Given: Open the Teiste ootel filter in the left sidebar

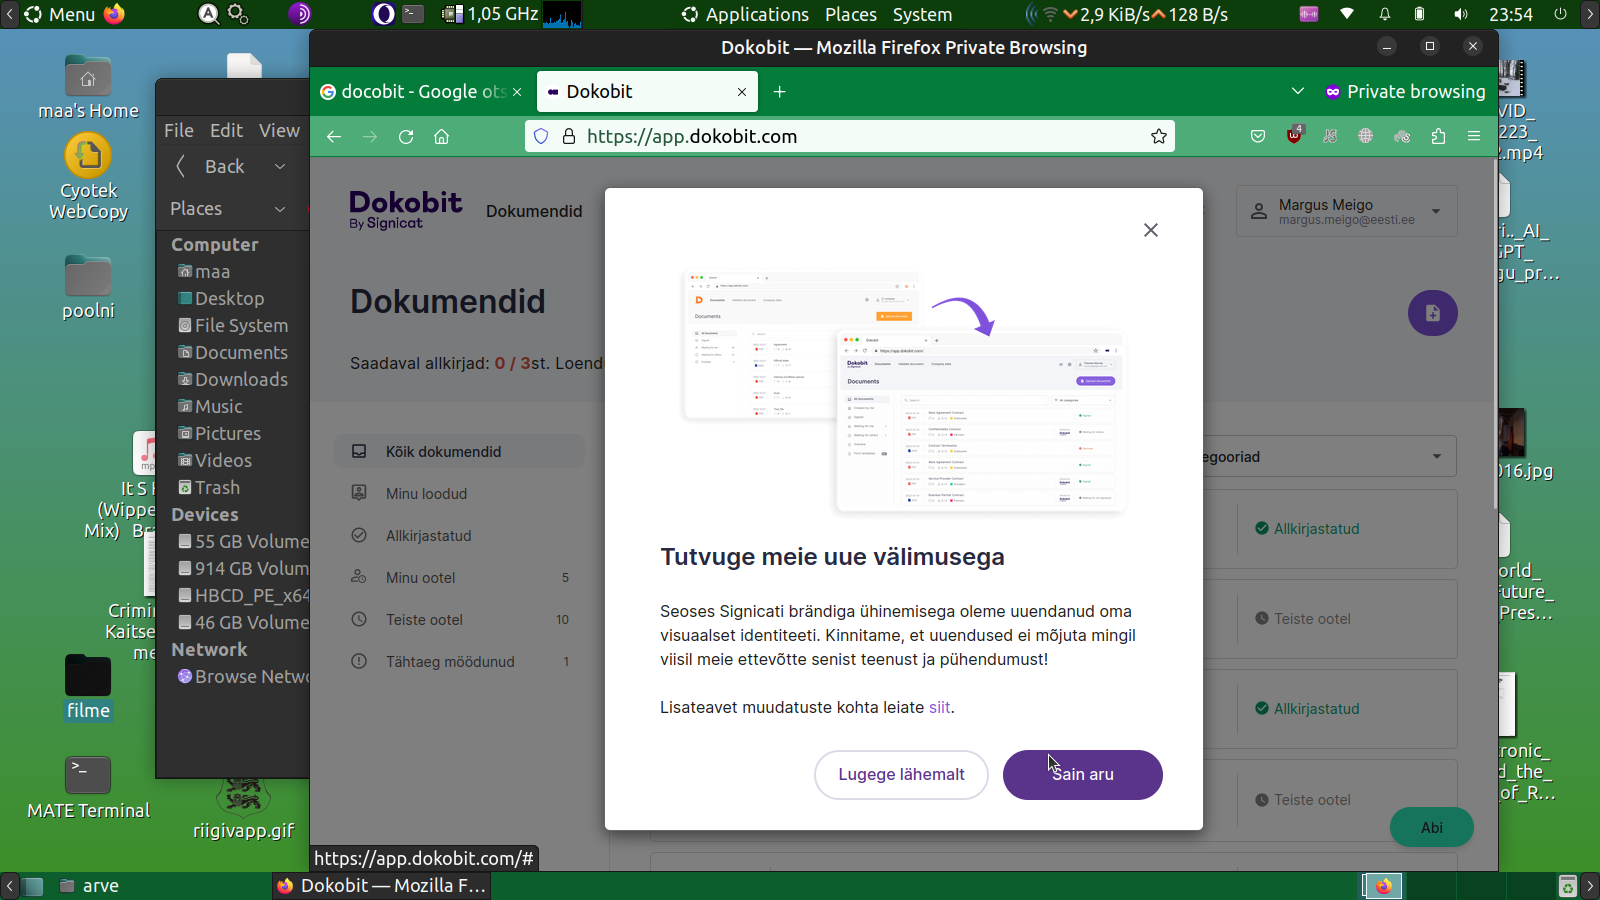Looking at the screenshot, I should pos(460,620).
